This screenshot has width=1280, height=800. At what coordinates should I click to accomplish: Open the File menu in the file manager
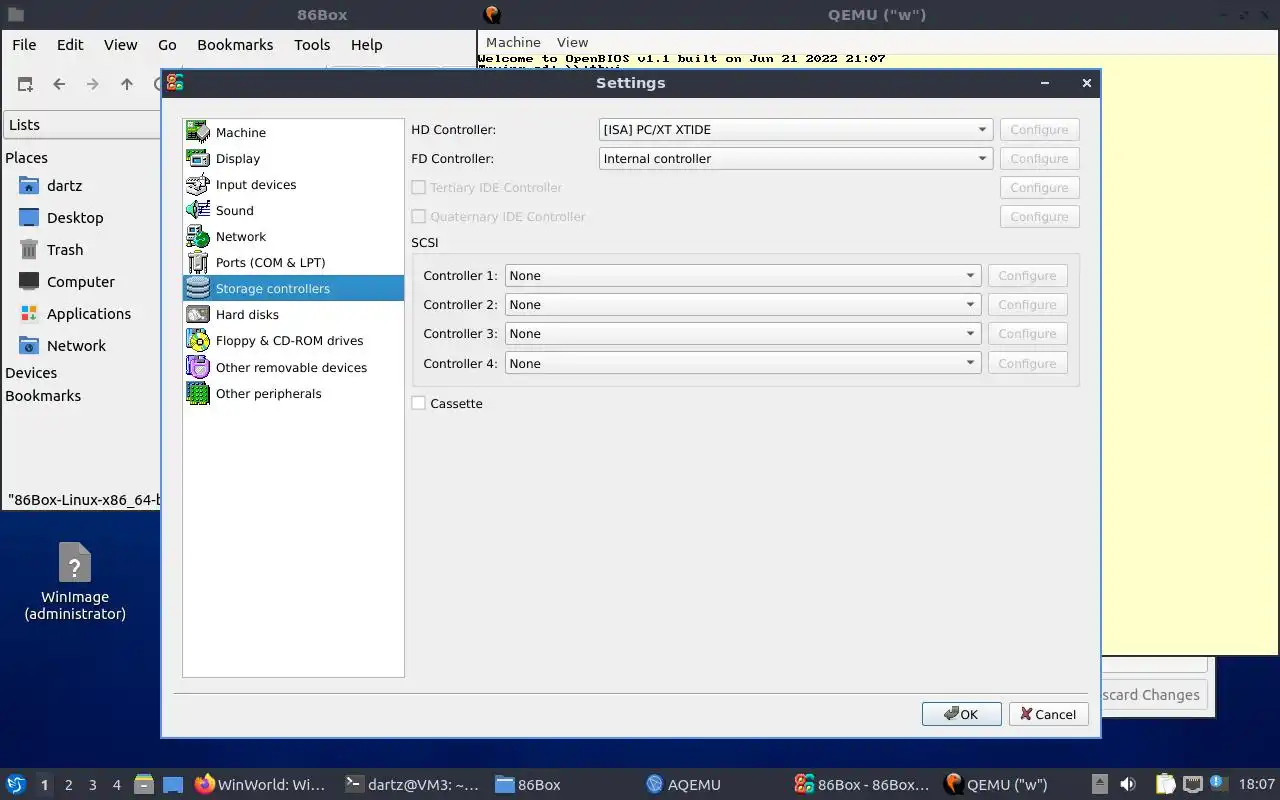(x=24, y=44)
